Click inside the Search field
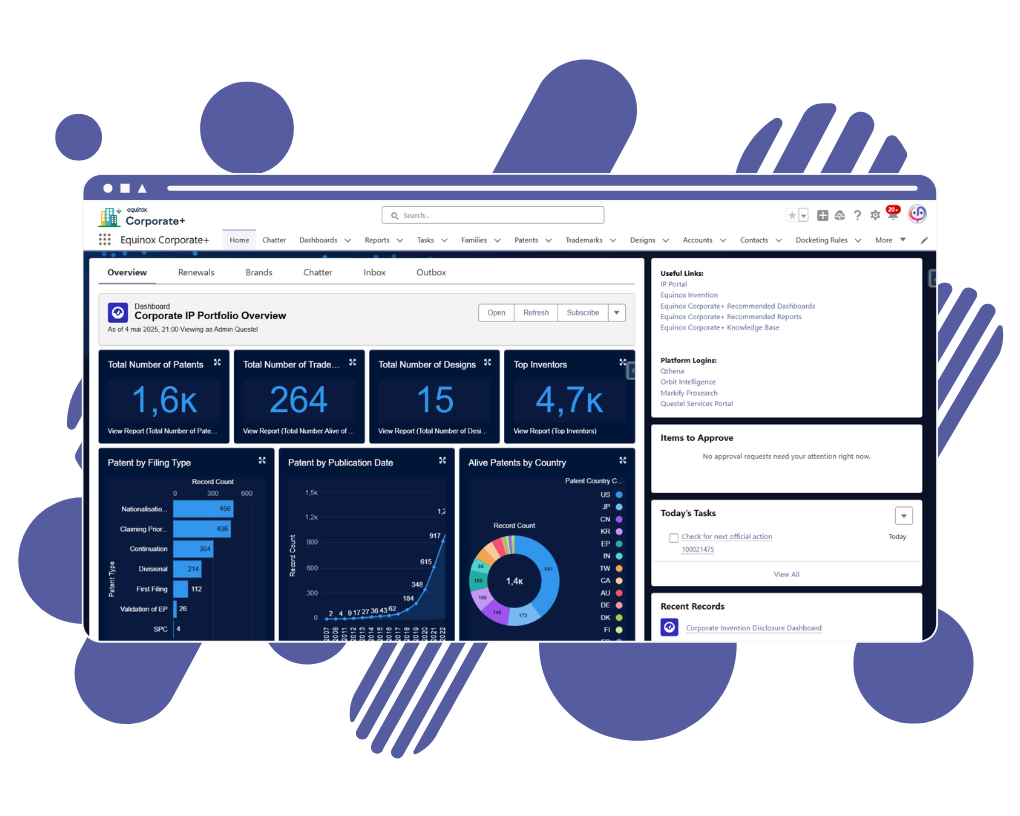Viewport: 1020px width, 816px height. [x=492, y=215]
